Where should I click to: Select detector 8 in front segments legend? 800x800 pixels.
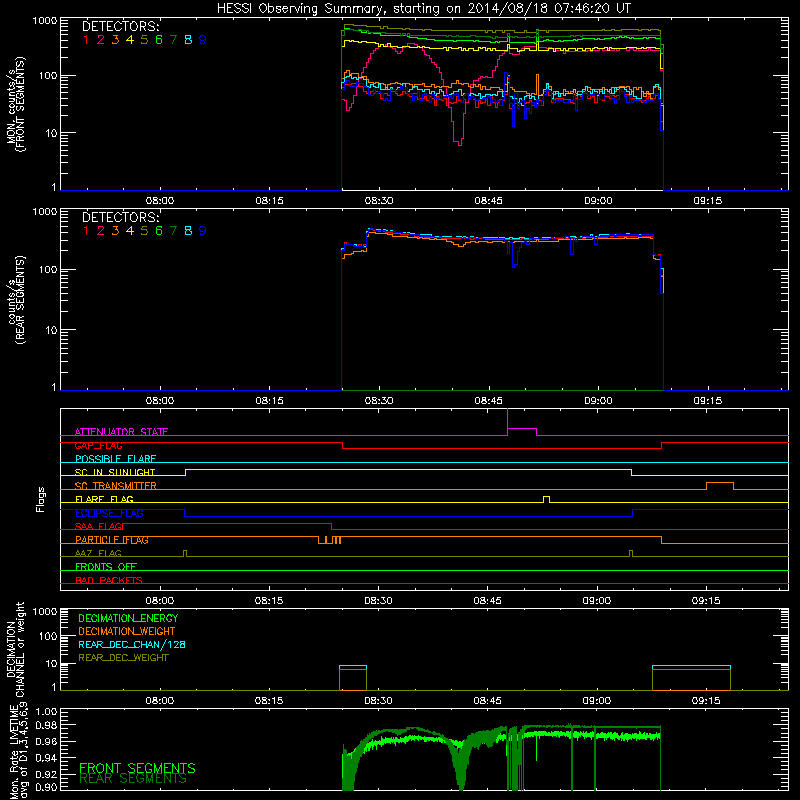pyautogui.click(x=188, y=40)
